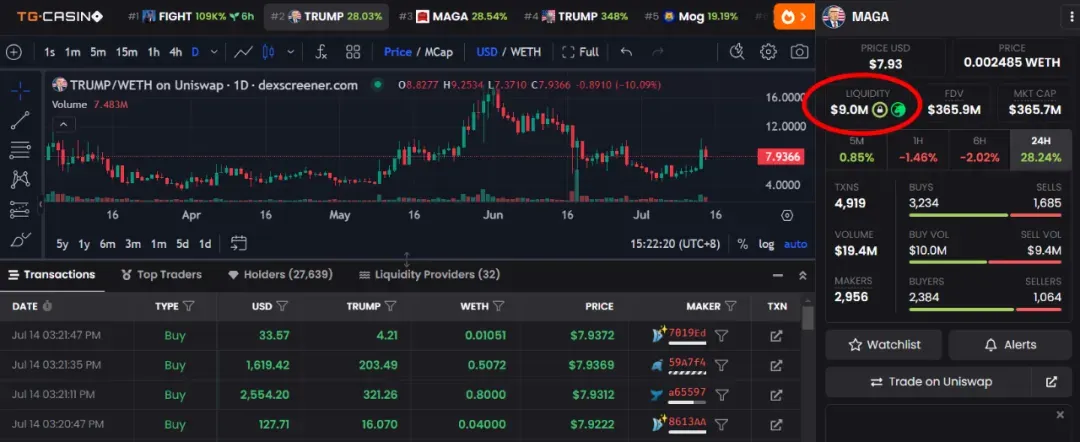Open the go-to date range icon
The height and width of the screenshot is (442, 1080).
tap(238, 243)
